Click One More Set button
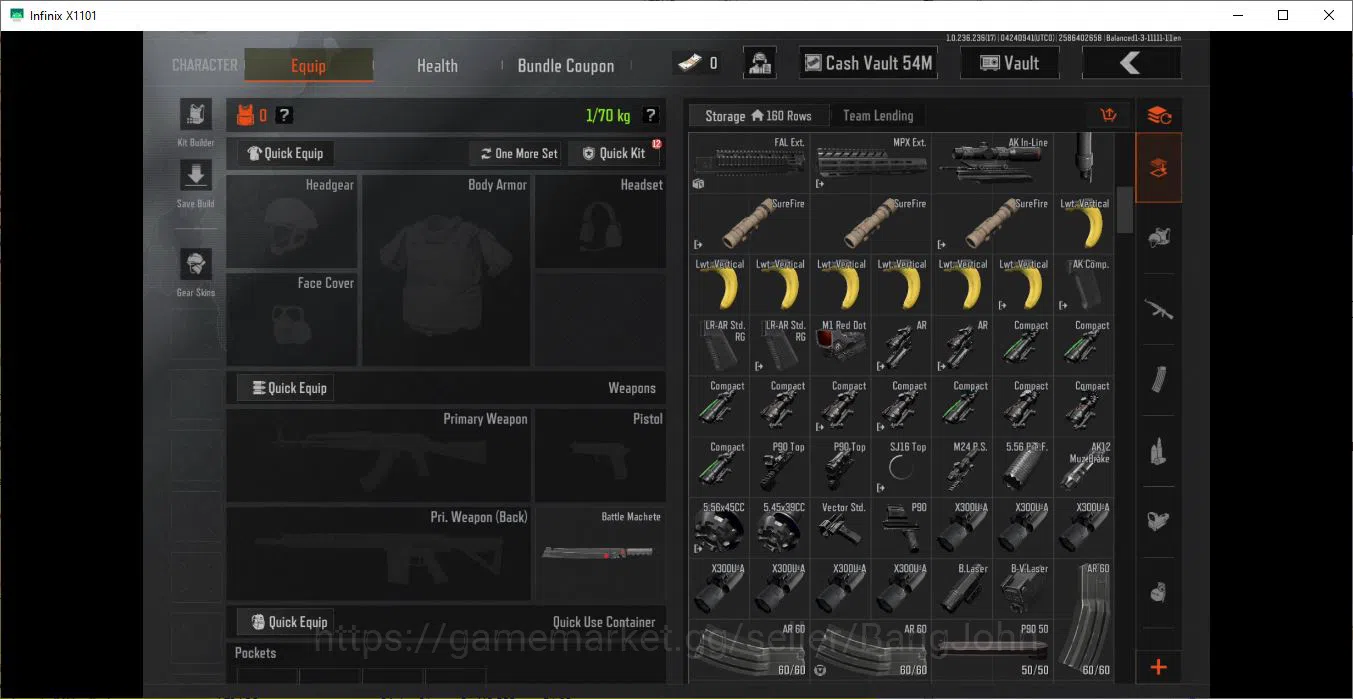Image resolution: width=1353 pixels, height=699 pixels. click(x=517, y=153)
